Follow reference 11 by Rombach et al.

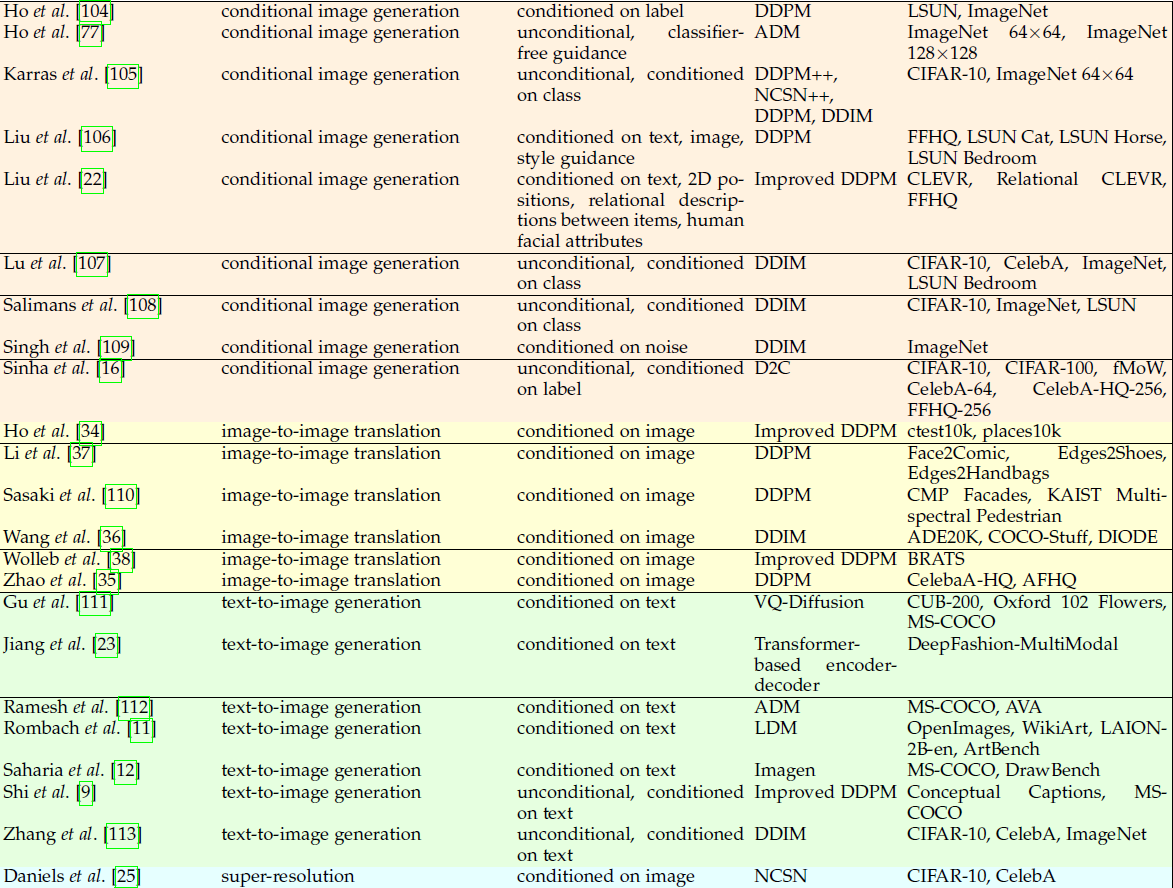141,729
